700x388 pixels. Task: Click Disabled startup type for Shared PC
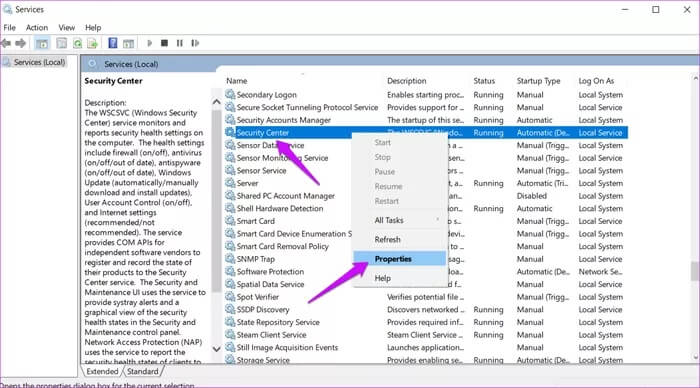tap(532, 196)
